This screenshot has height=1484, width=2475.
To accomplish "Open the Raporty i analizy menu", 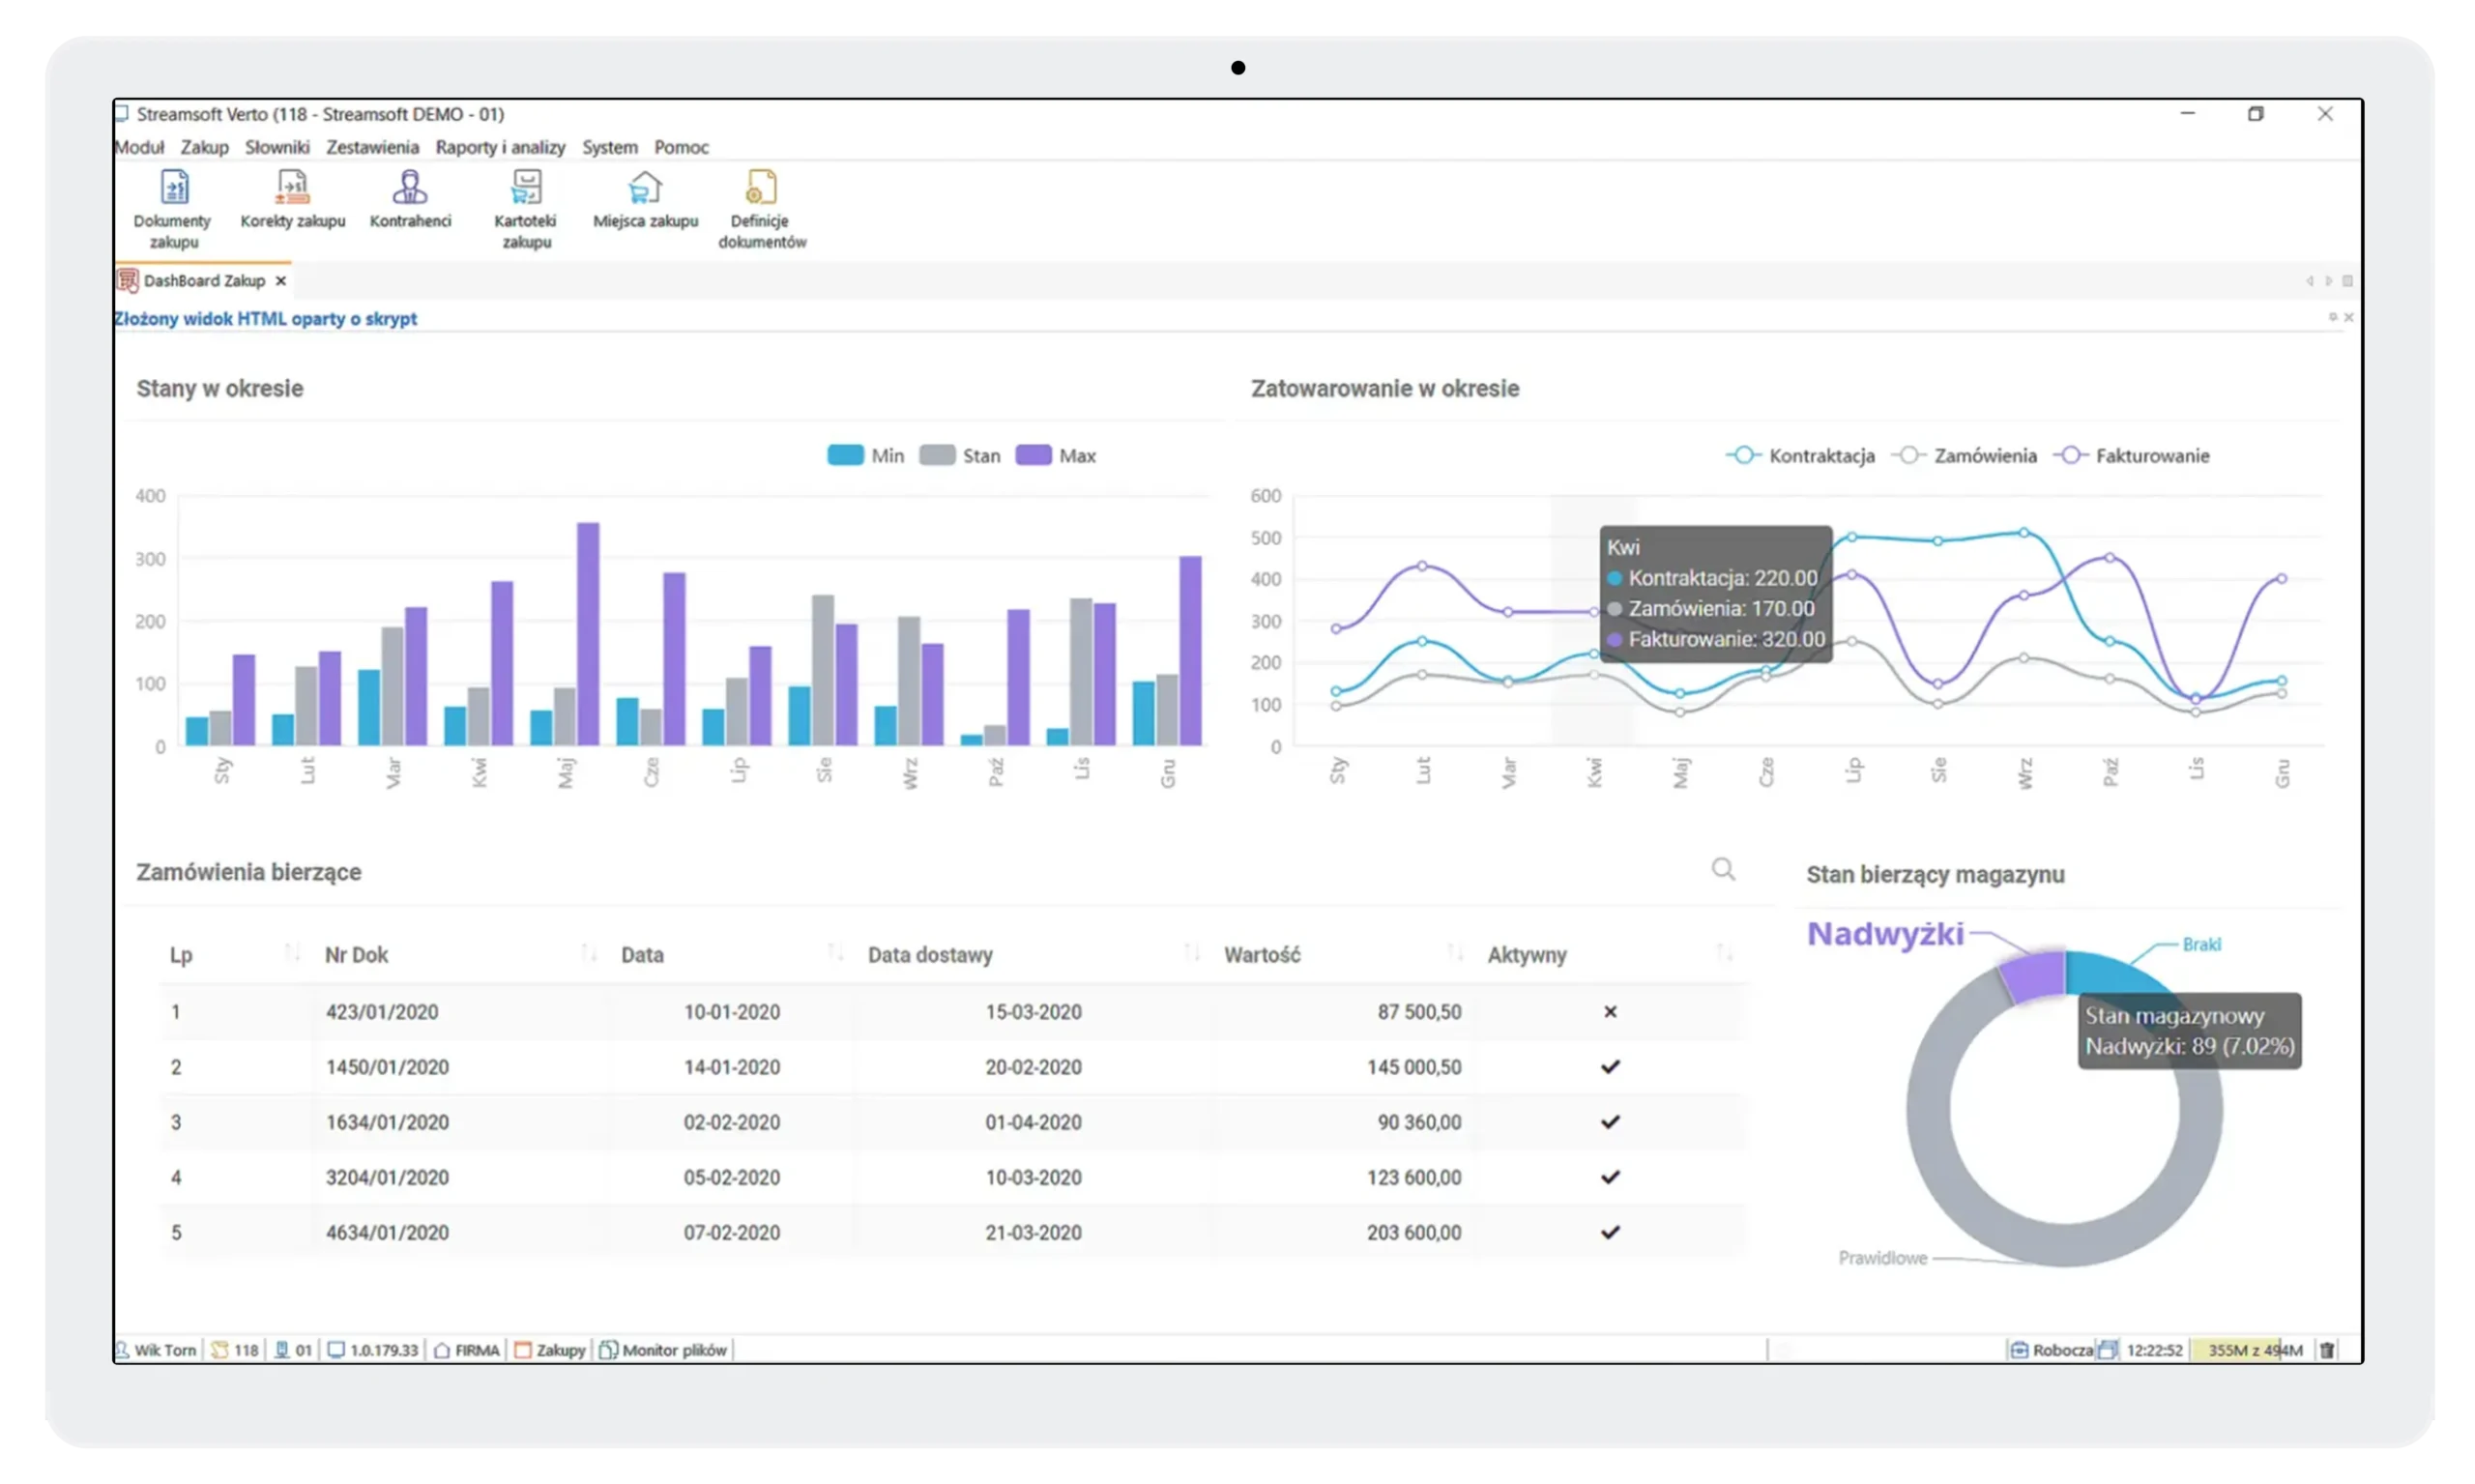I will [x=500, y=147].
